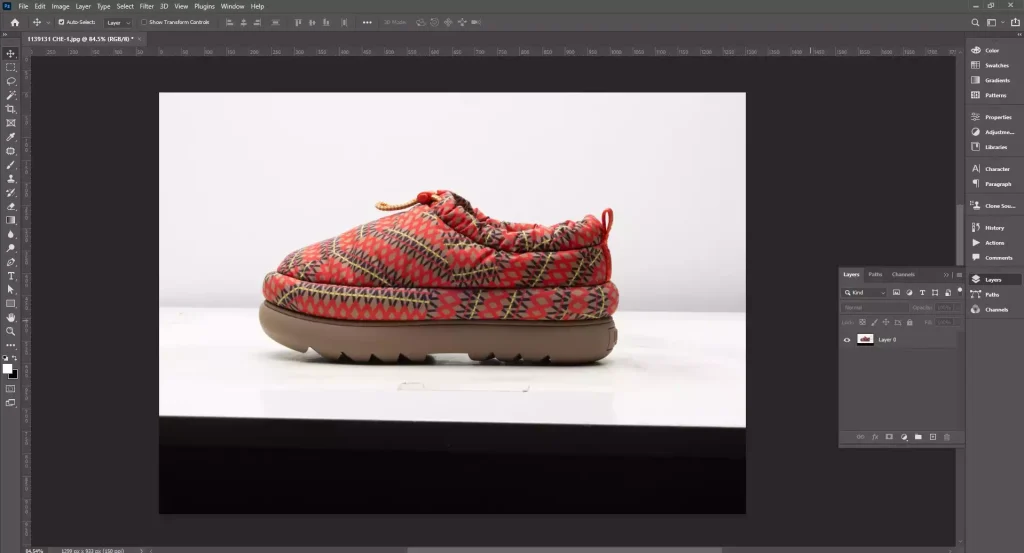Switch to the Channels tab
The width and height of the screenshot is (1024, 553).
coord(902,274)
